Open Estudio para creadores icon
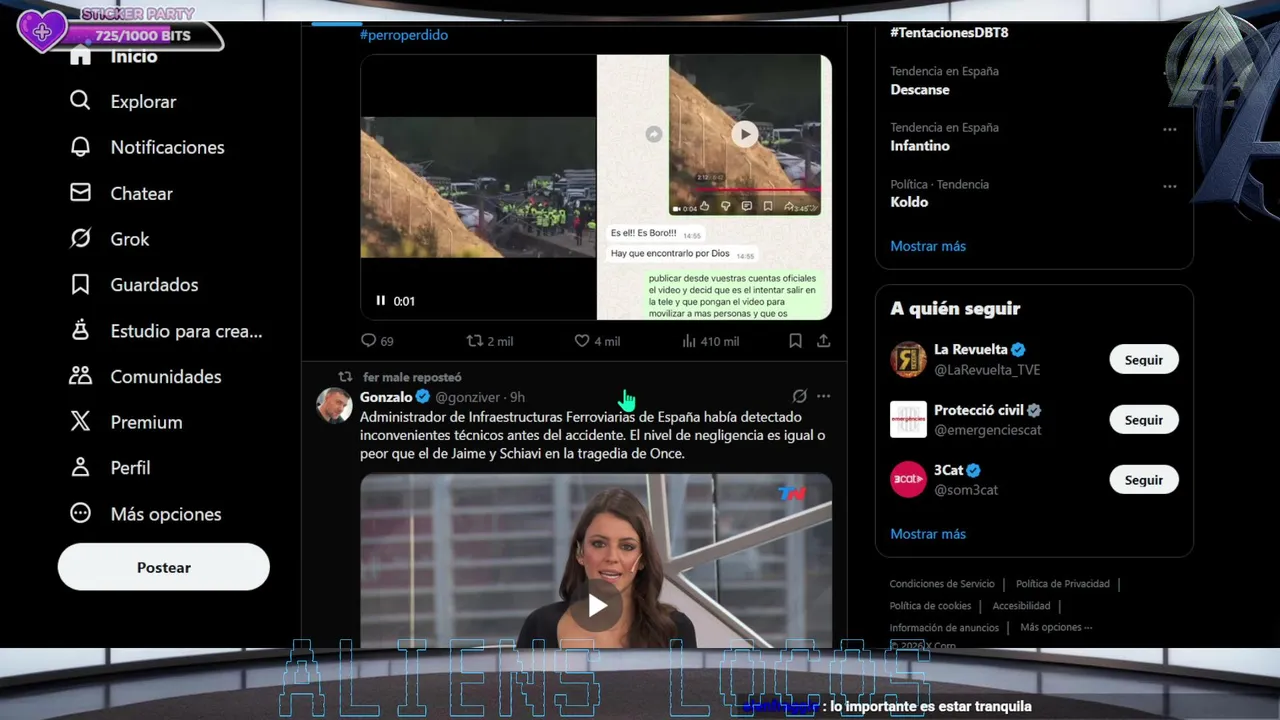This screenshot has width=1280, height=720. click(x=80, y=330)
